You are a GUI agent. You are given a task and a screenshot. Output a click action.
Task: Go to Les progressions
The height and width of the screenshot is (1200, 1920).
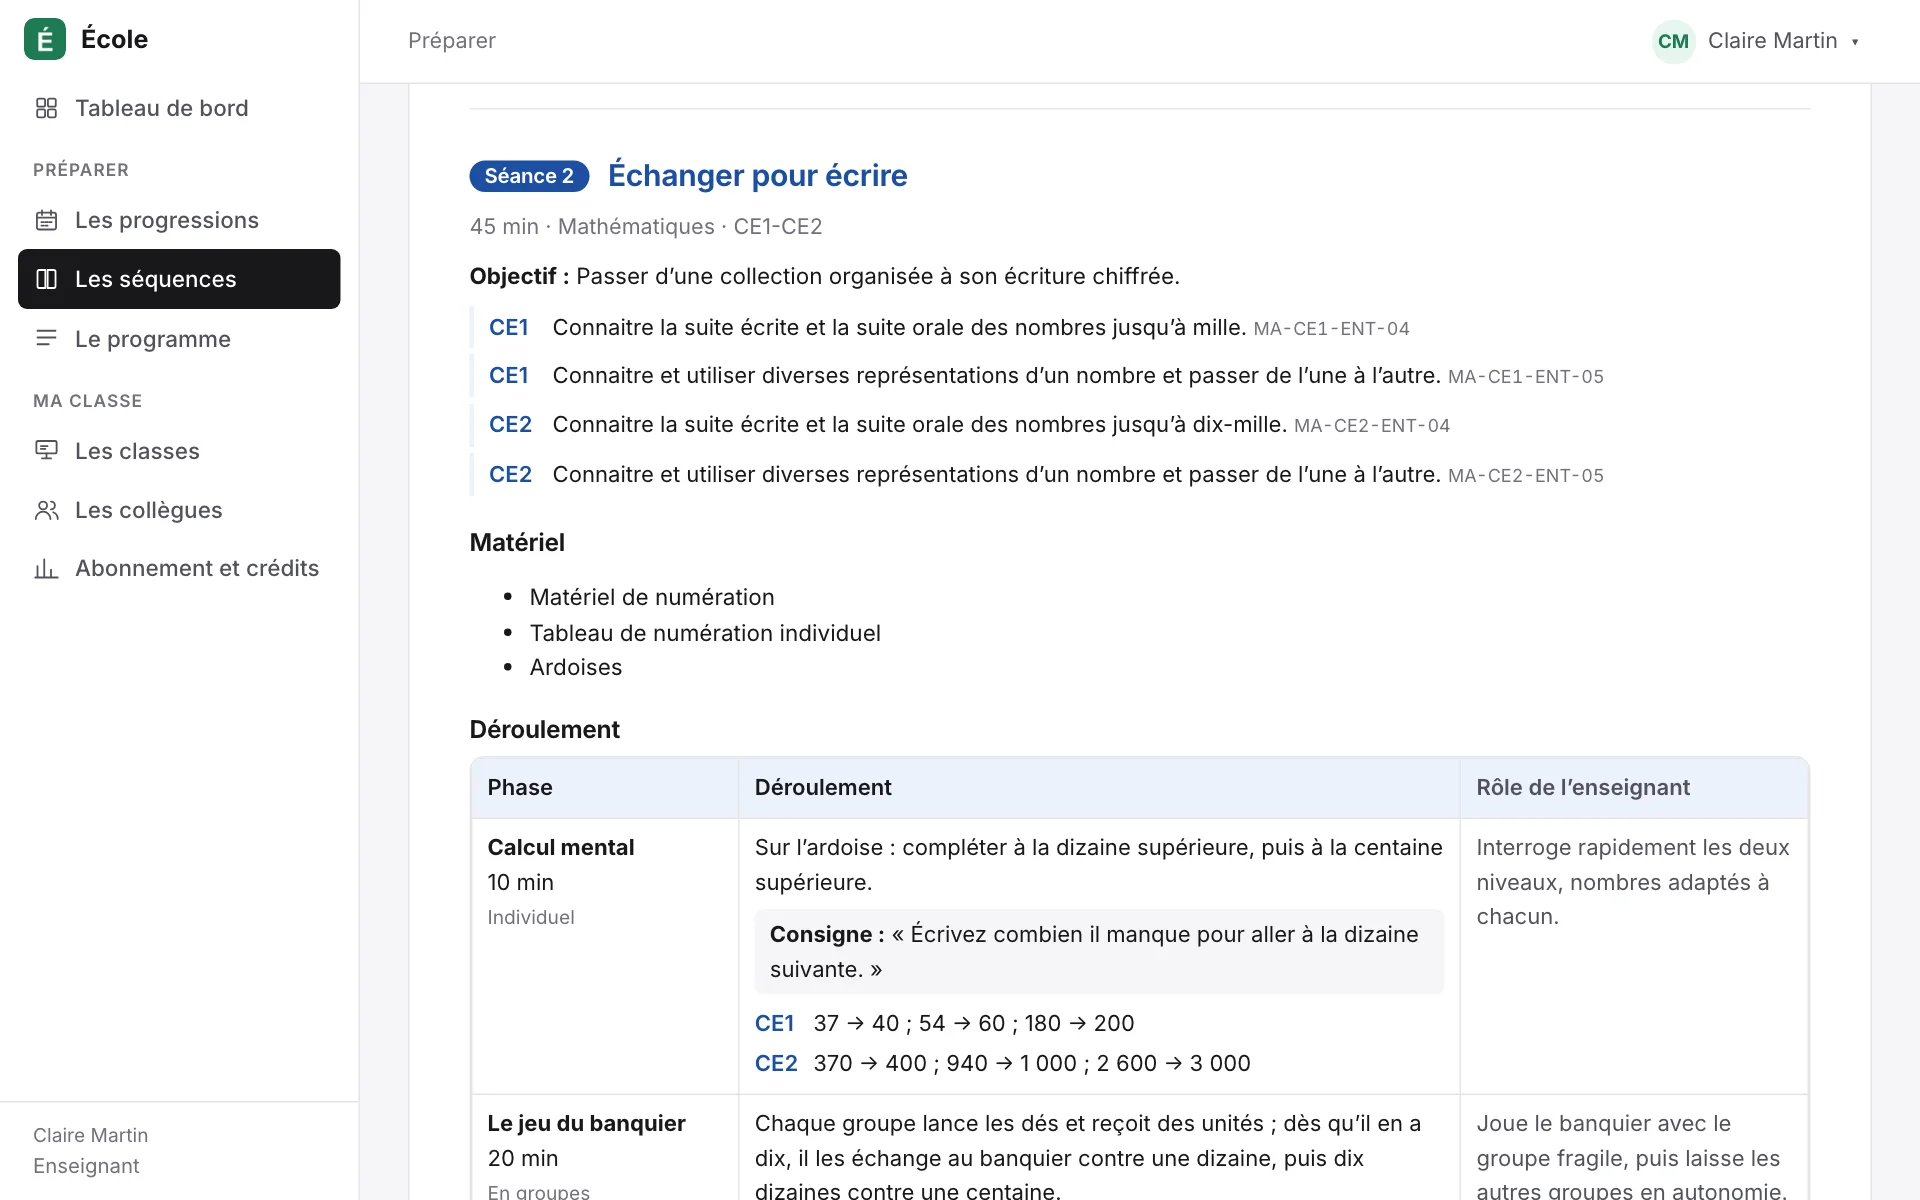(179, 220)
